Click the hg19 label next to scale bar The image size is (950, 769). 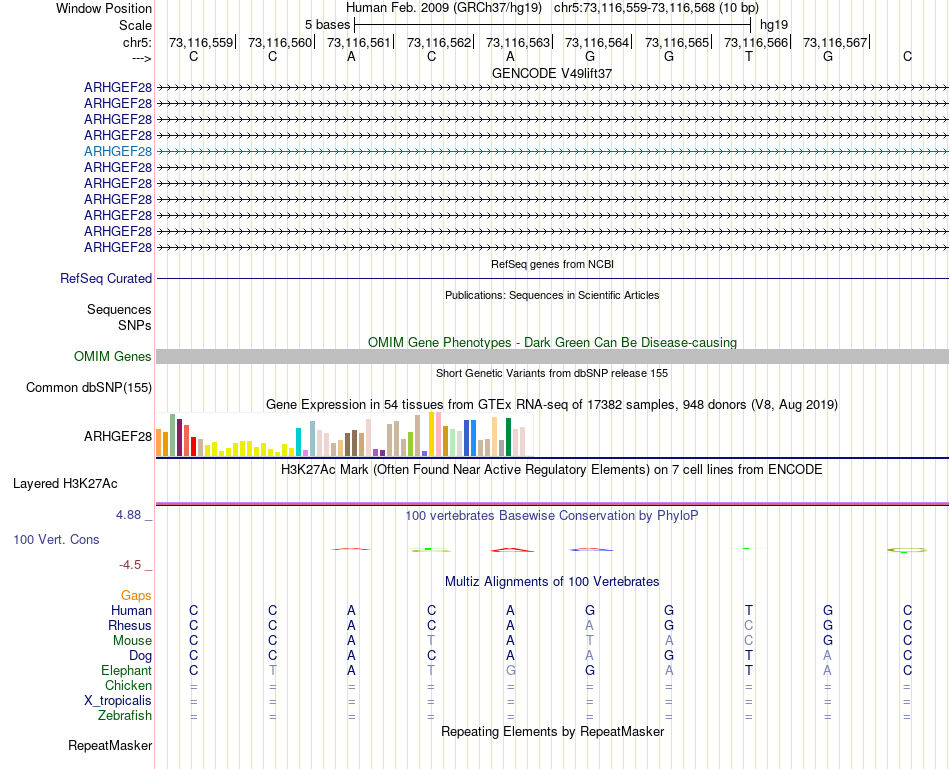tap(774, 25)
